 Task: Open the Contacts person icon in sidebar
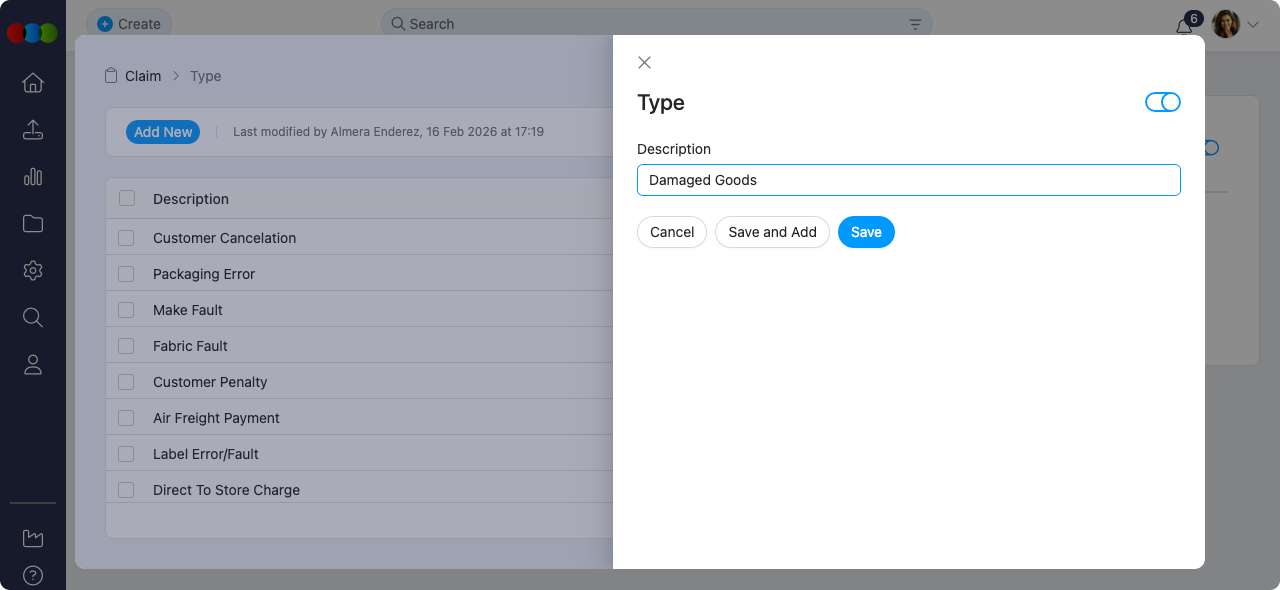[32, 364]
